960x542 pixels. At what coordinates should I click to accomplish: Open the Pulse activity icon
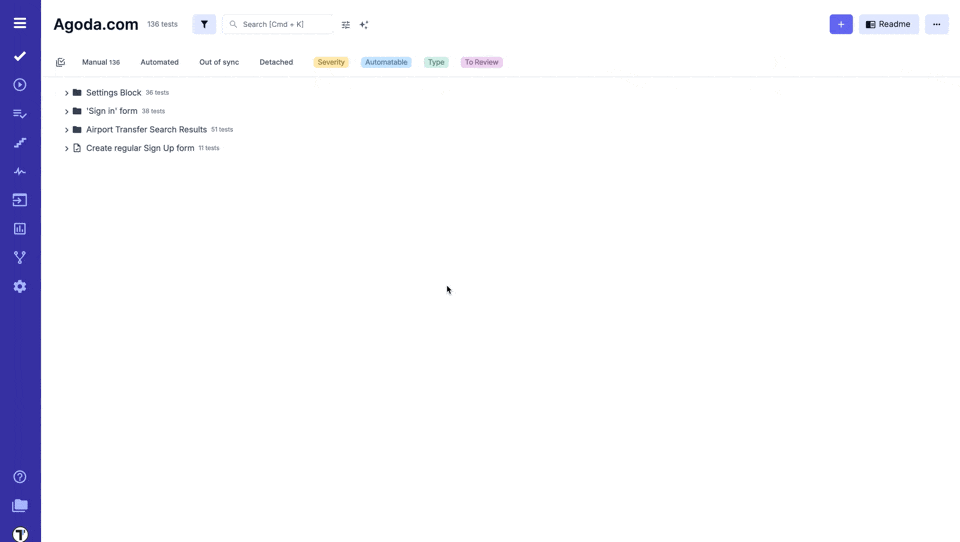coord(20,172)
